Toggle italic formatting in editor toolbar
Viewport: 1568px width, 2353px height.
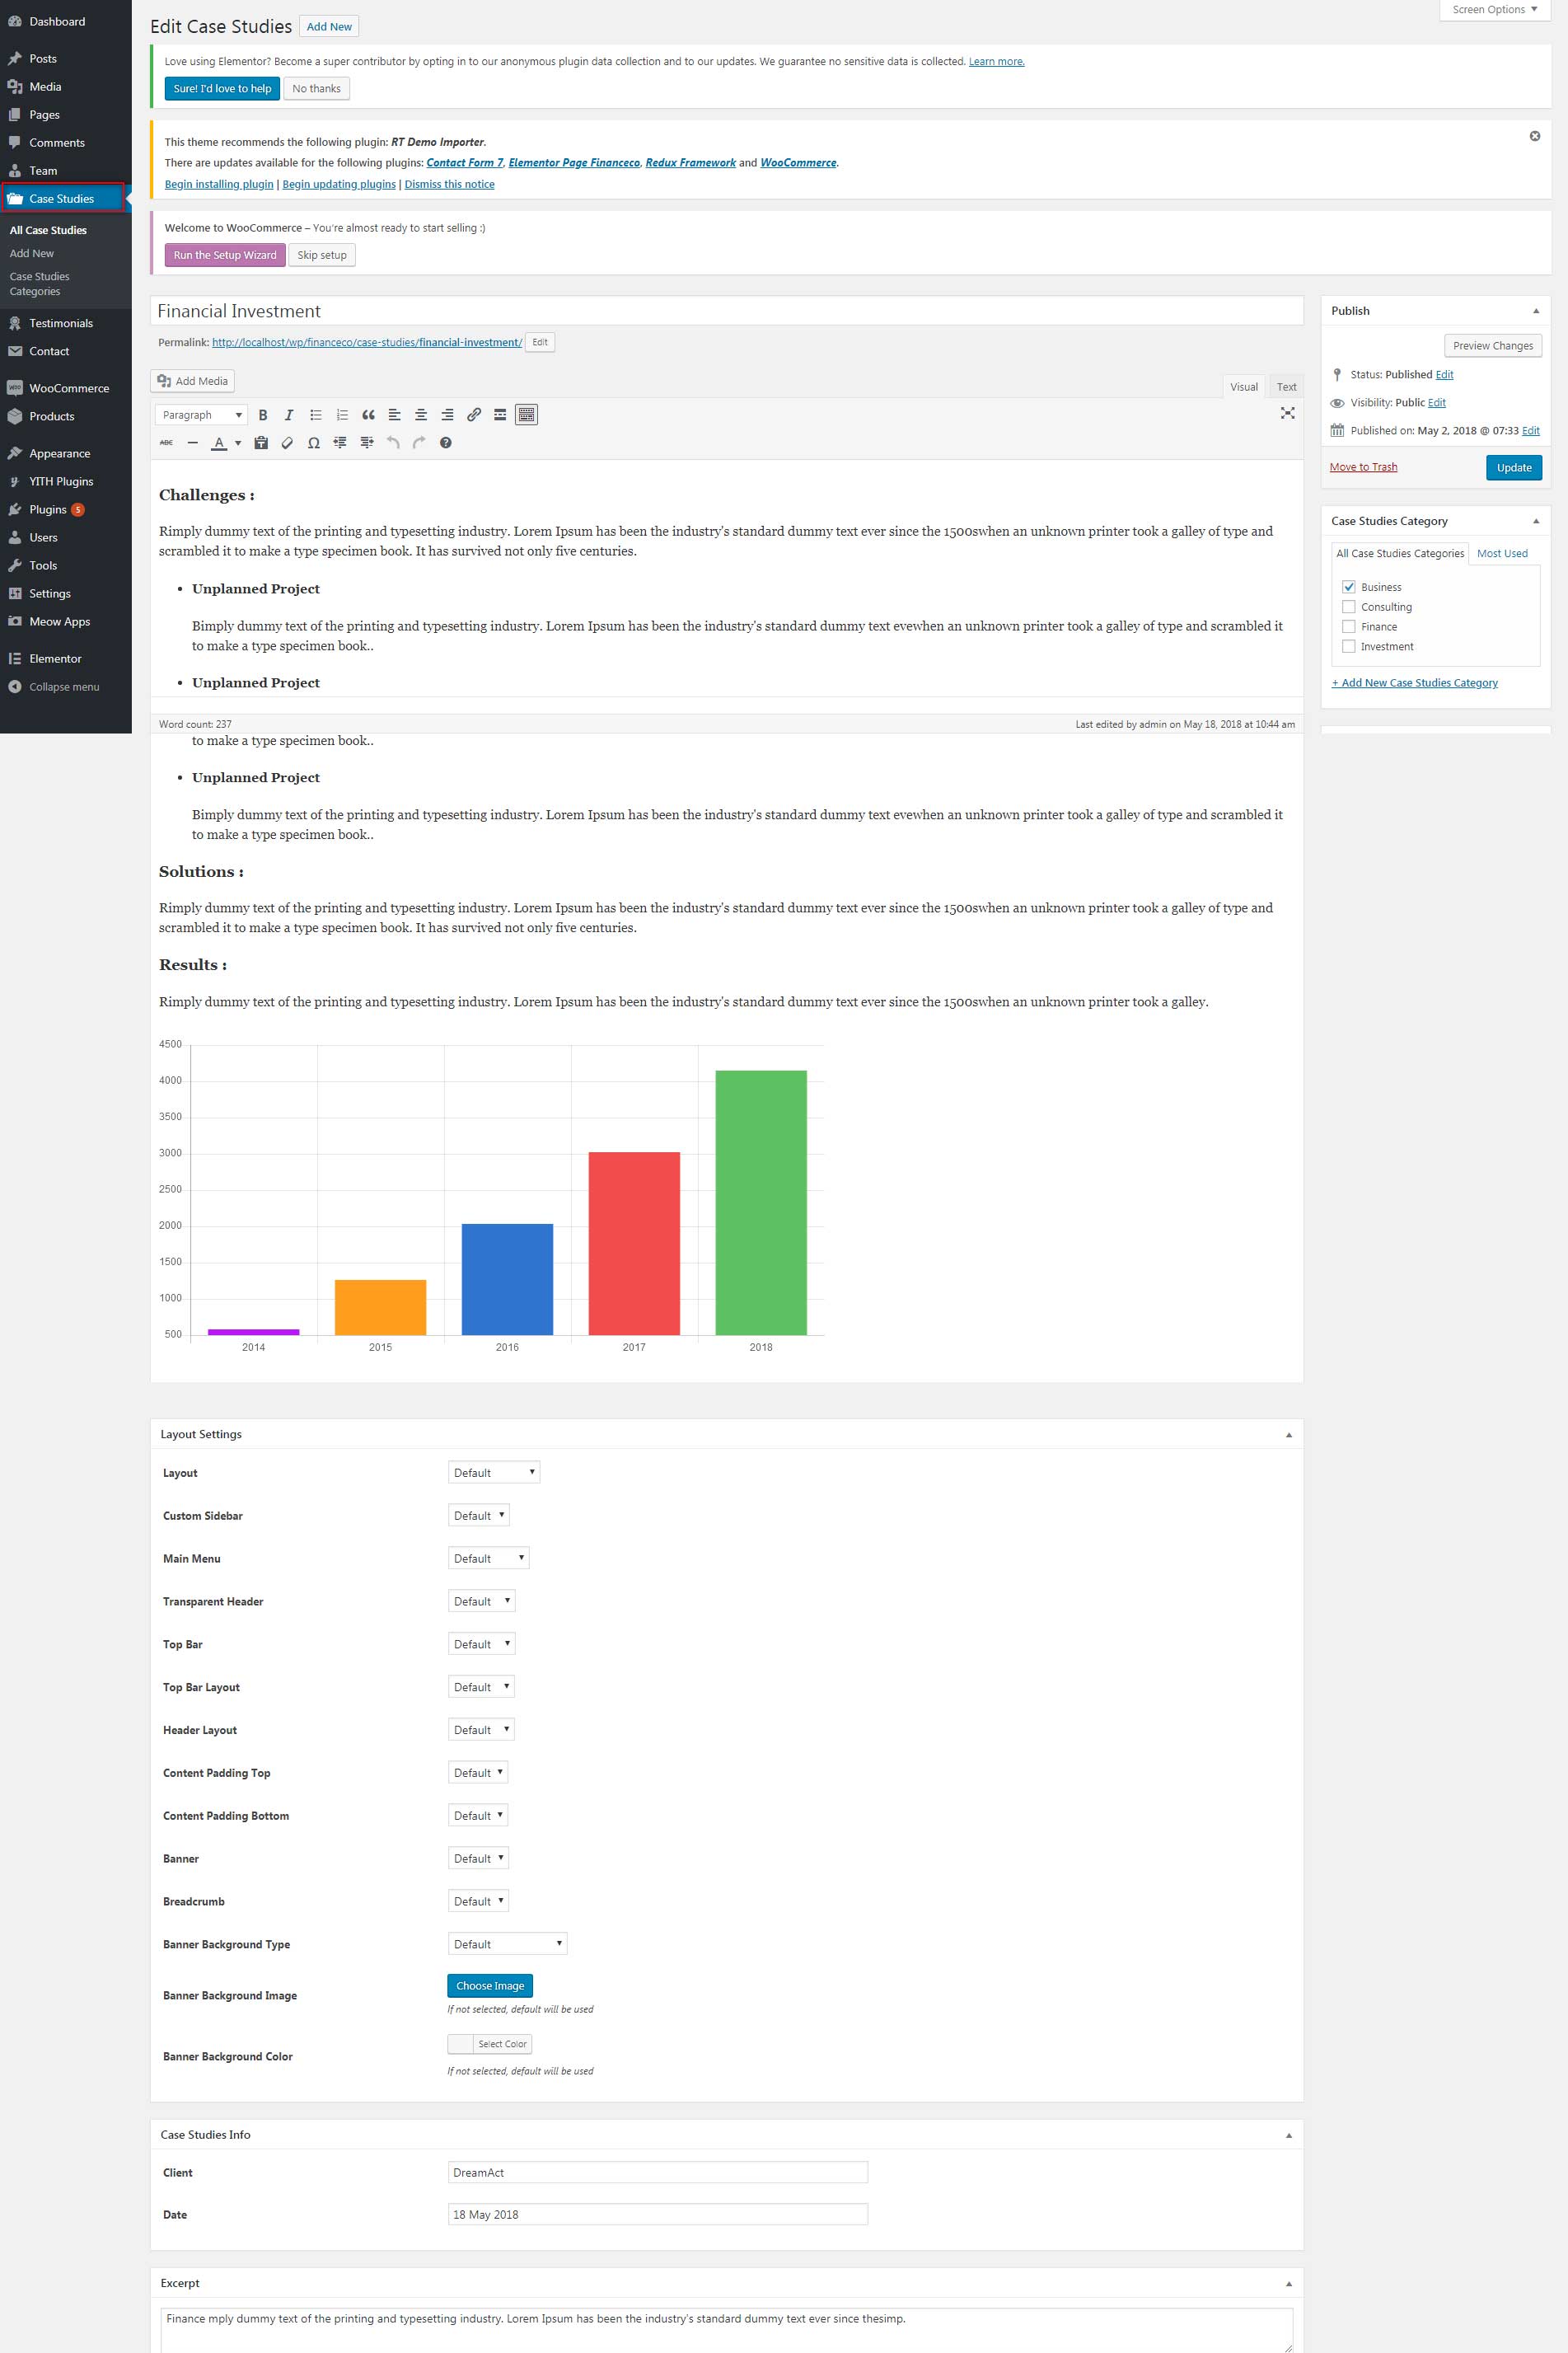click(289, 415)
